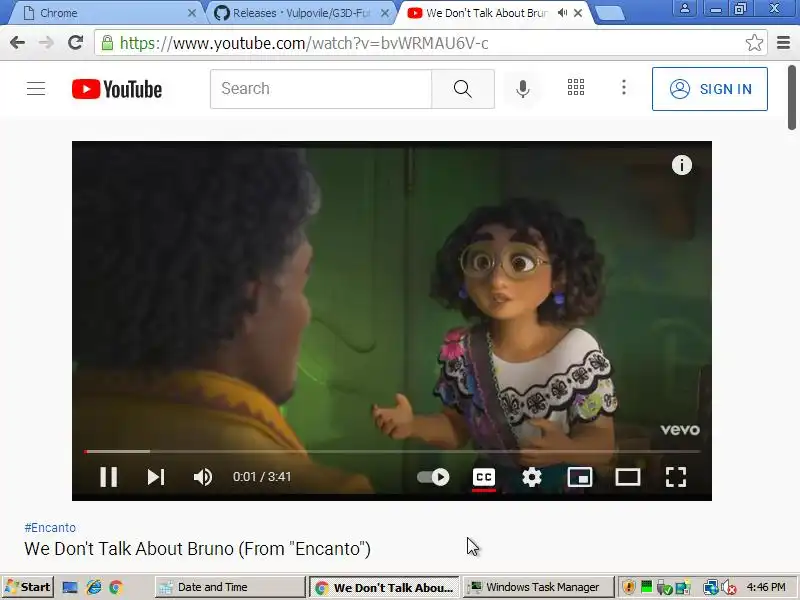Focus the YouTube search field

coord(321,89)
